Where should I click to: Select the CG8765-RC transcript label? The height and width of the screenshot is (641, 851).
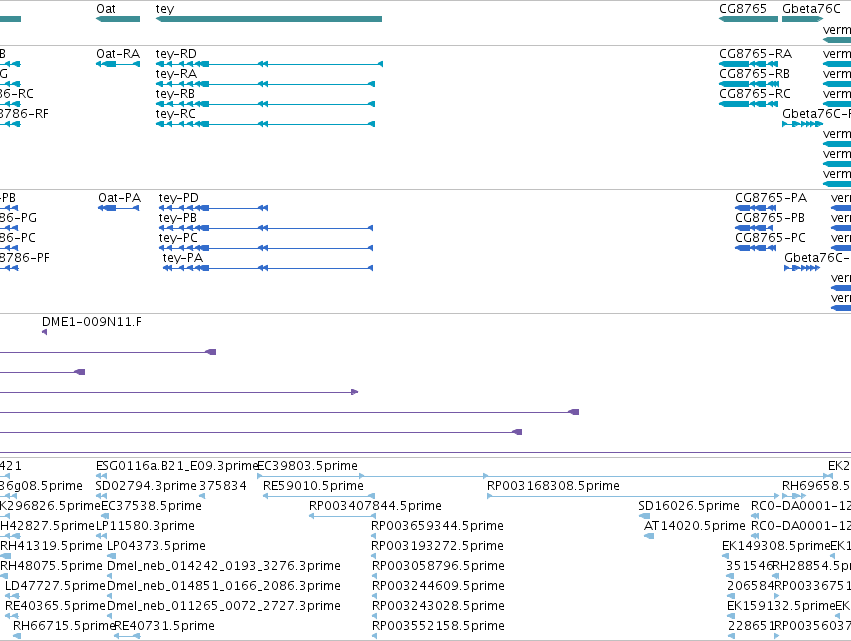[754, 94]
